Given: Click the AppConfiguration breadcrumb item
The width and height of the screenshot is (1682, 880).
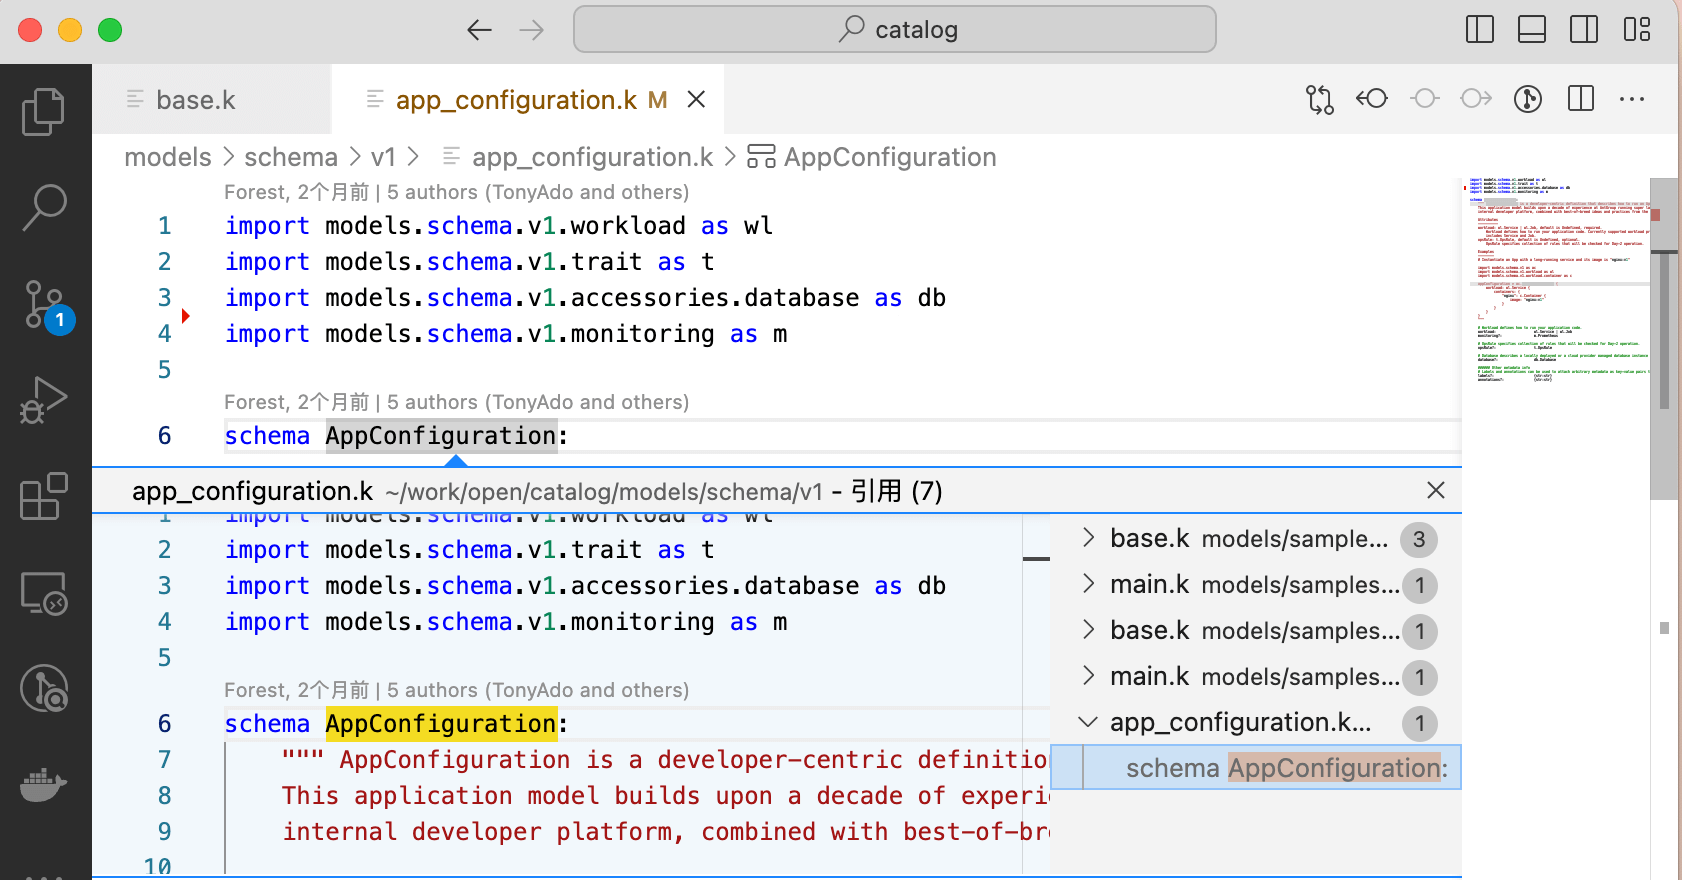Looking at the screenshot, I should tap(889, 157).
